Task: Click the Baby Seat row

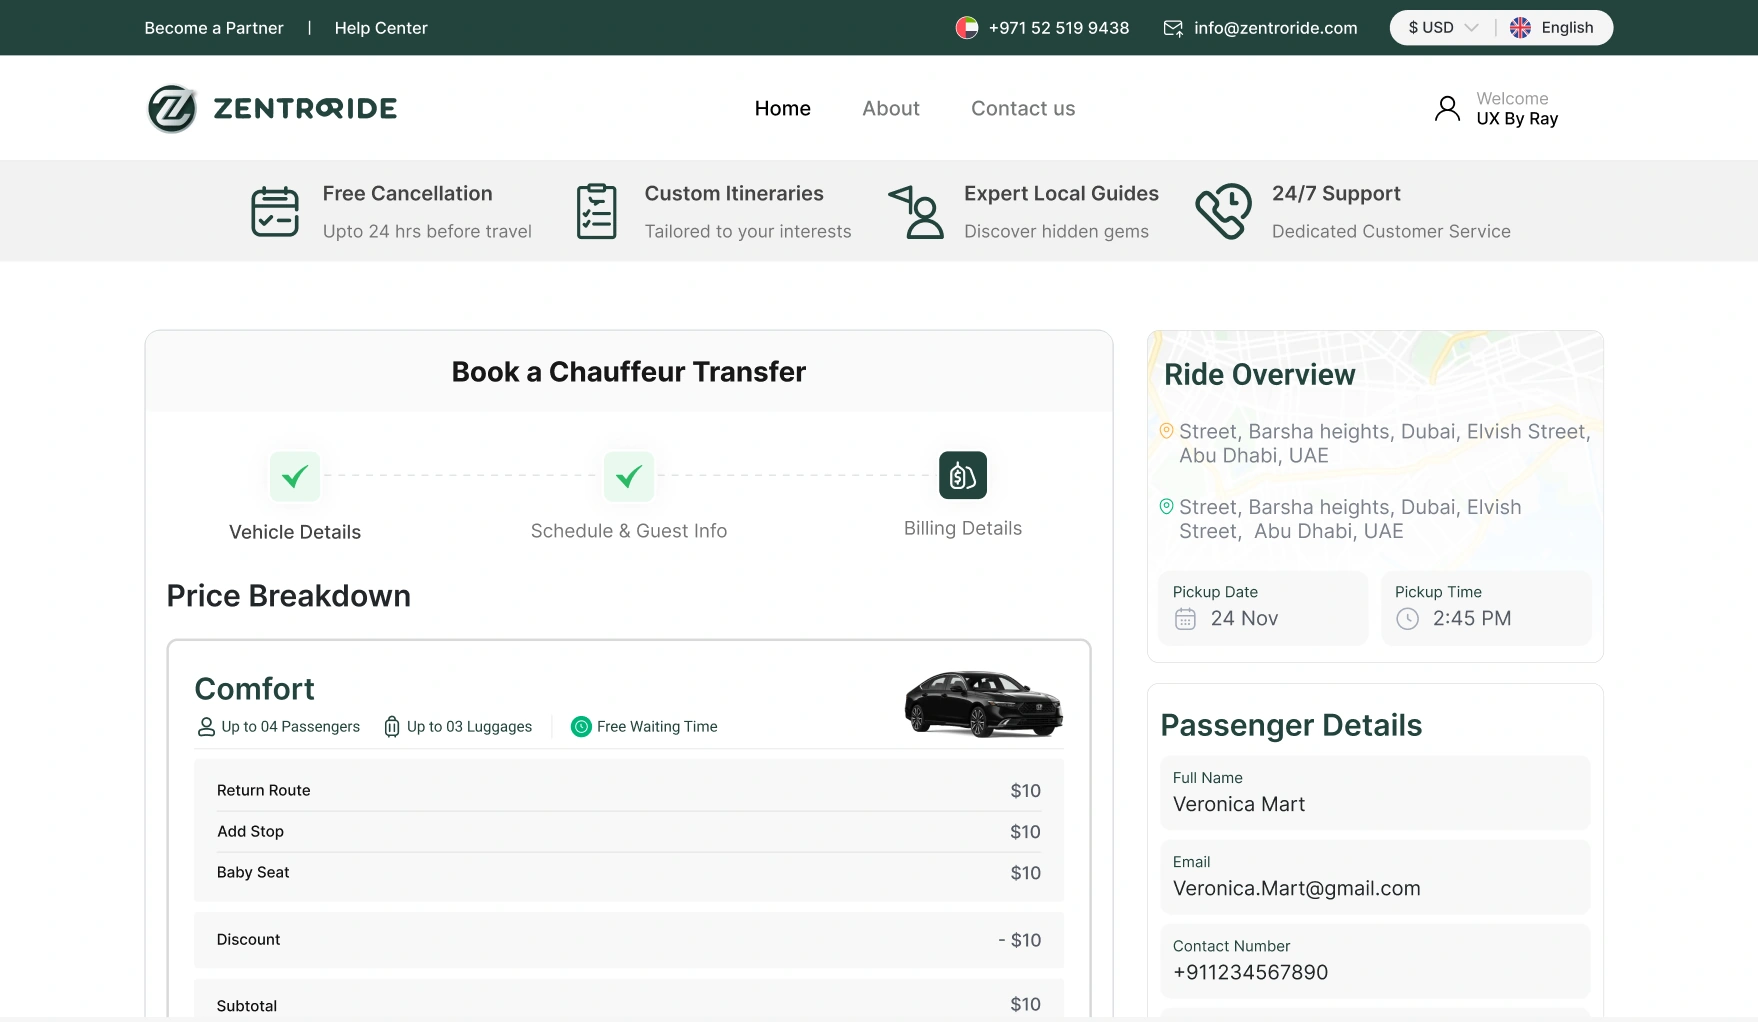Action: click(x=629, y=872)
